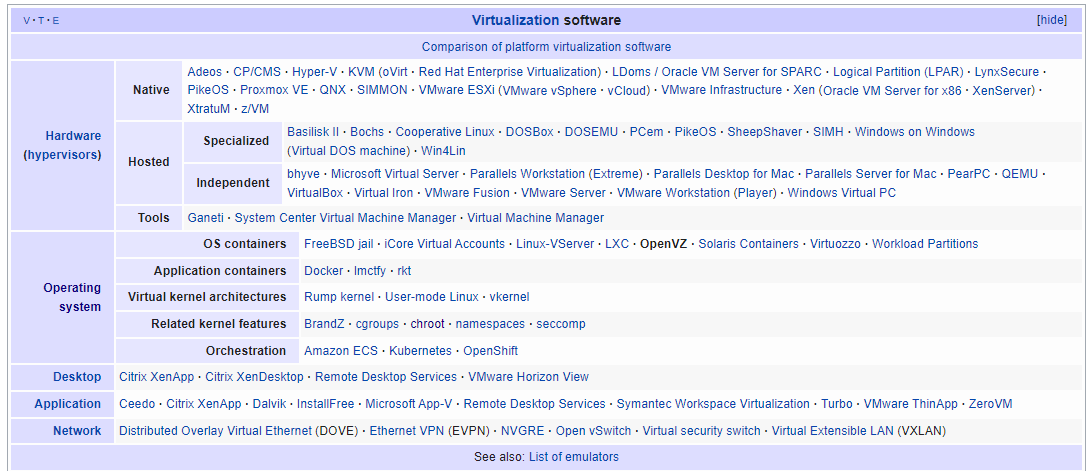Open the Win4Lin link
The width and height of the screenshot is (1092, 471).
(x=443, y=150)
